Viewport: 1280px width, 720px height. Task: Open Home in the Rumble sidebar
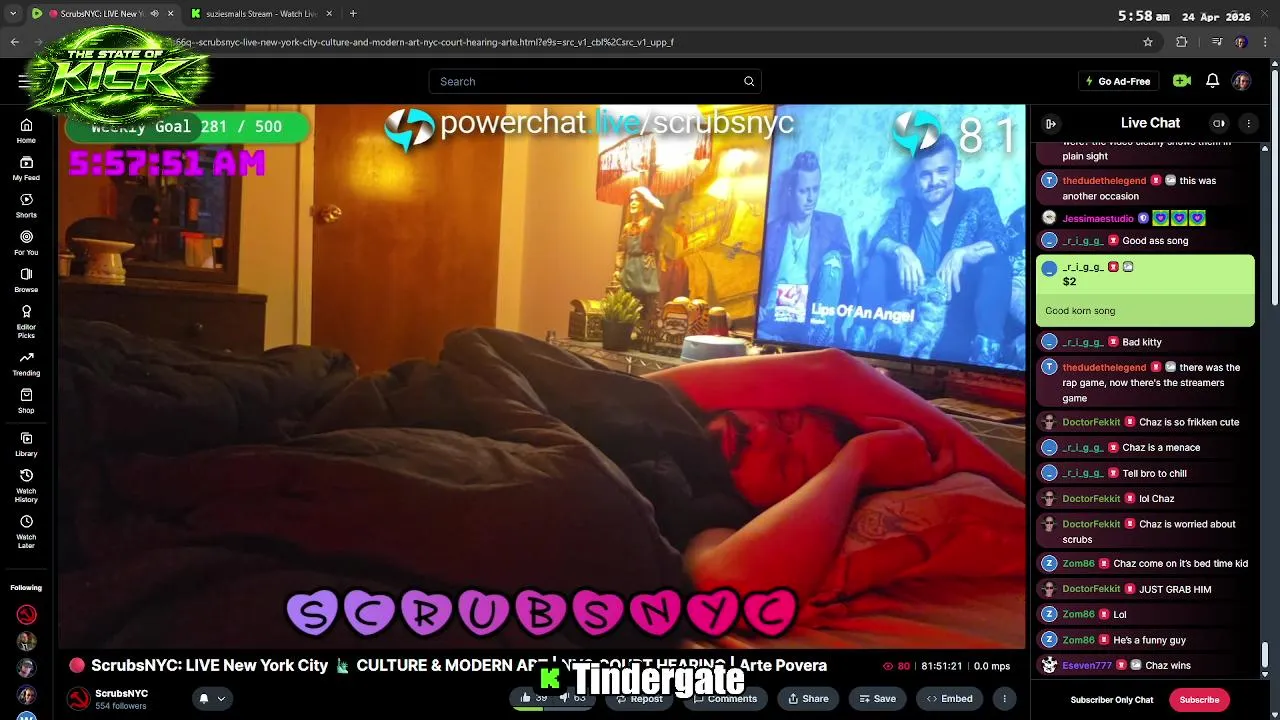[x=26, y=131]
